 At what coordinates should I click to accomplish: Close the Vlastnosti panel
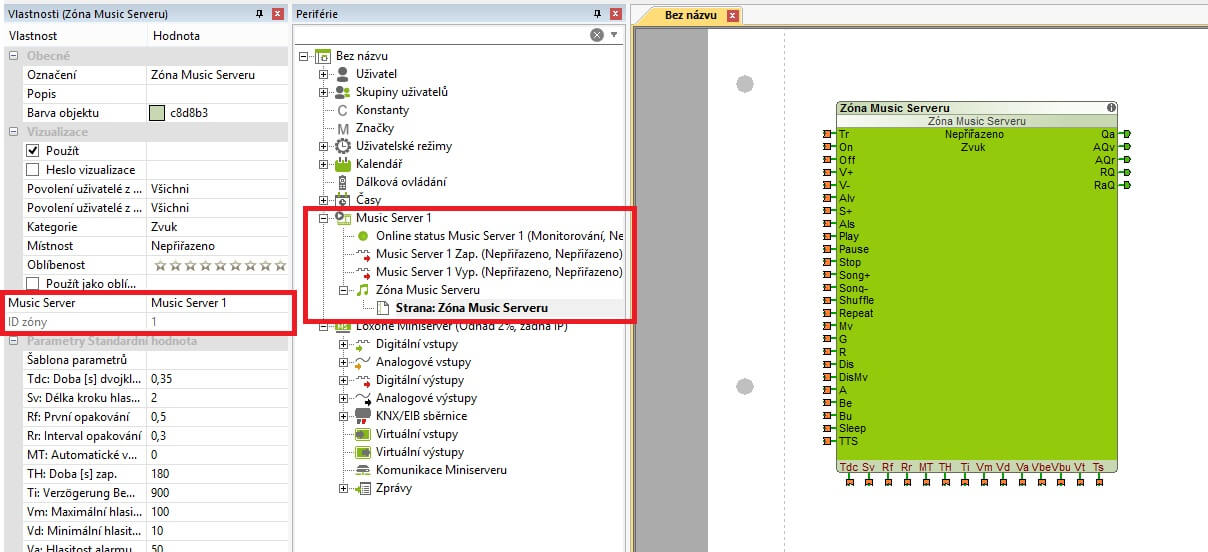click(x=278, y=14)
